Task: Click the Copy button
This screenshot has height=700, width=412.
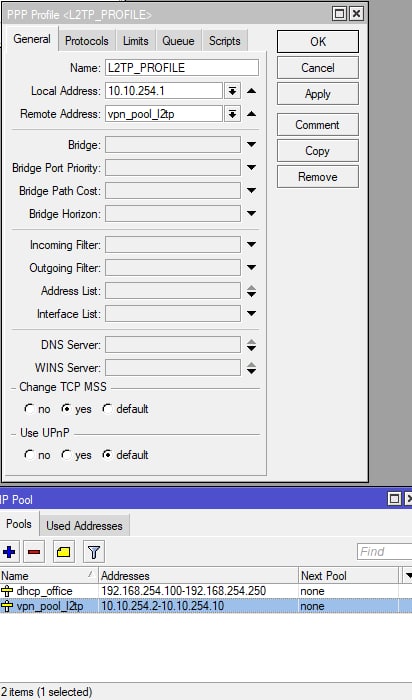Action: (x=318, y=151)
